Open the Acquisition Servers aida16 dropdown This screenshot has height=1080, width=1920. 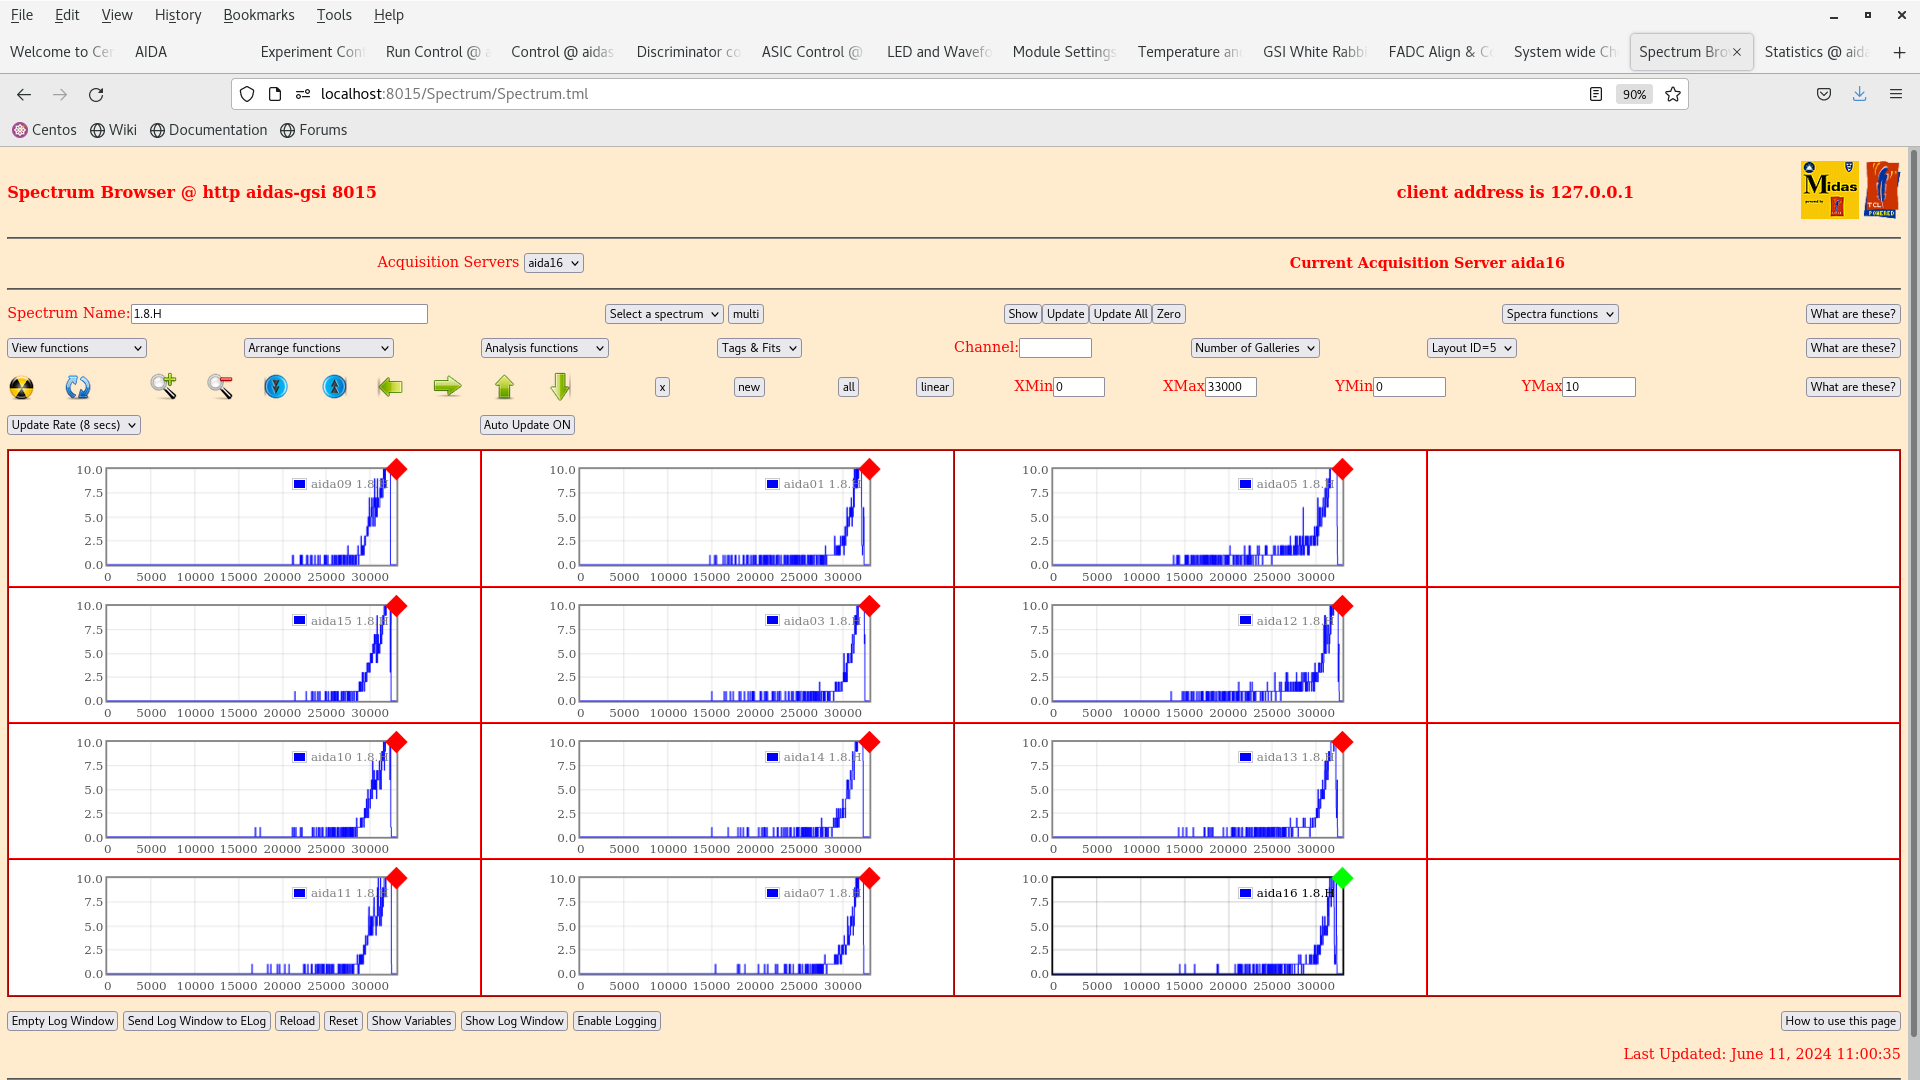point(553,263)
